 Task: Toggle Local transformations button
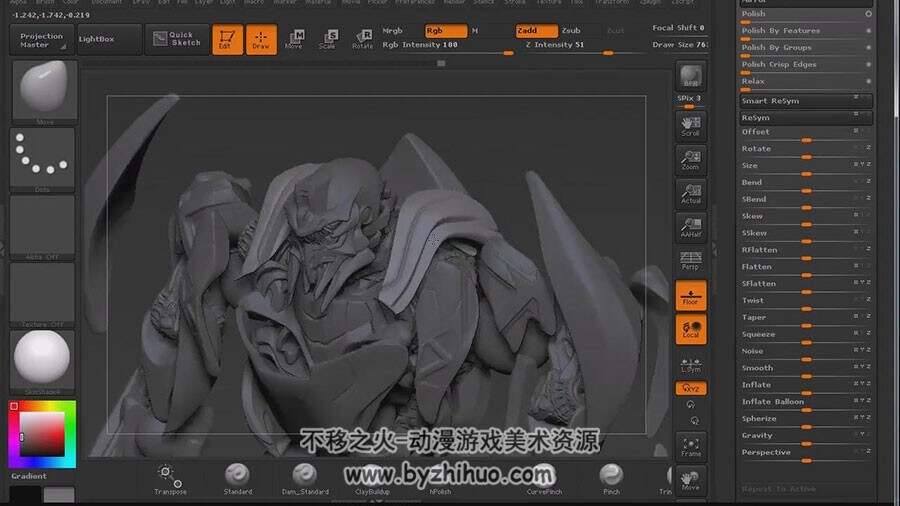(x=690, y=329)
